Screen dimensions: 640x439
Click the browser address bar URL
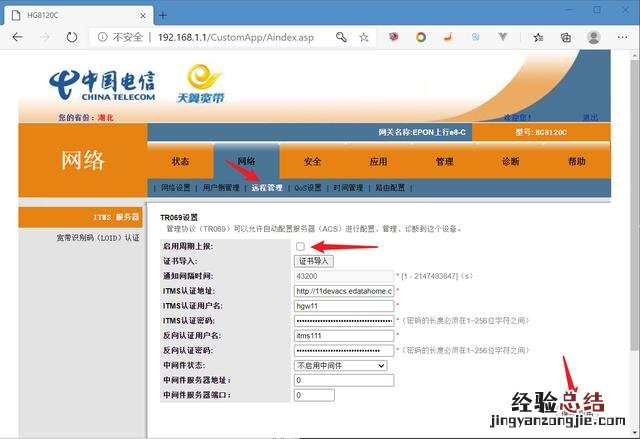(x=236, y=38)
